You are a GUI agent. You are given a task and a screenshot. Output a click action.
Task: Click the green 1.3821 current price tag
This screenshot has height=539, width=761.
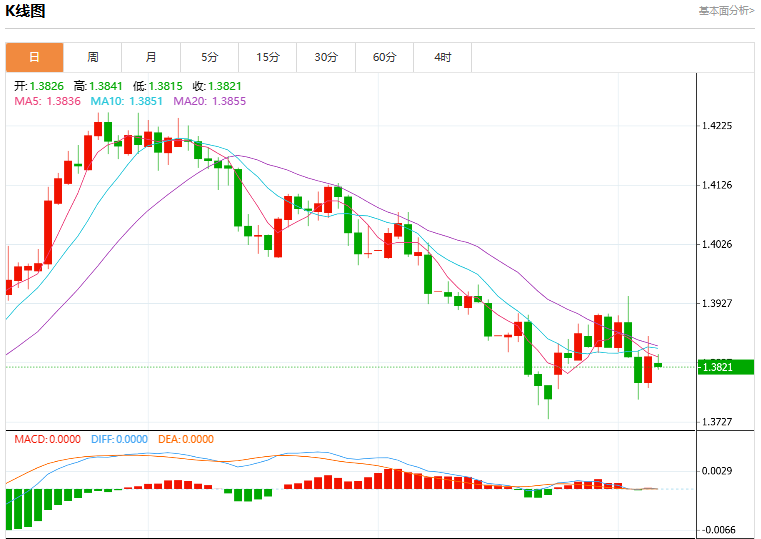click(x=726, y=367)
